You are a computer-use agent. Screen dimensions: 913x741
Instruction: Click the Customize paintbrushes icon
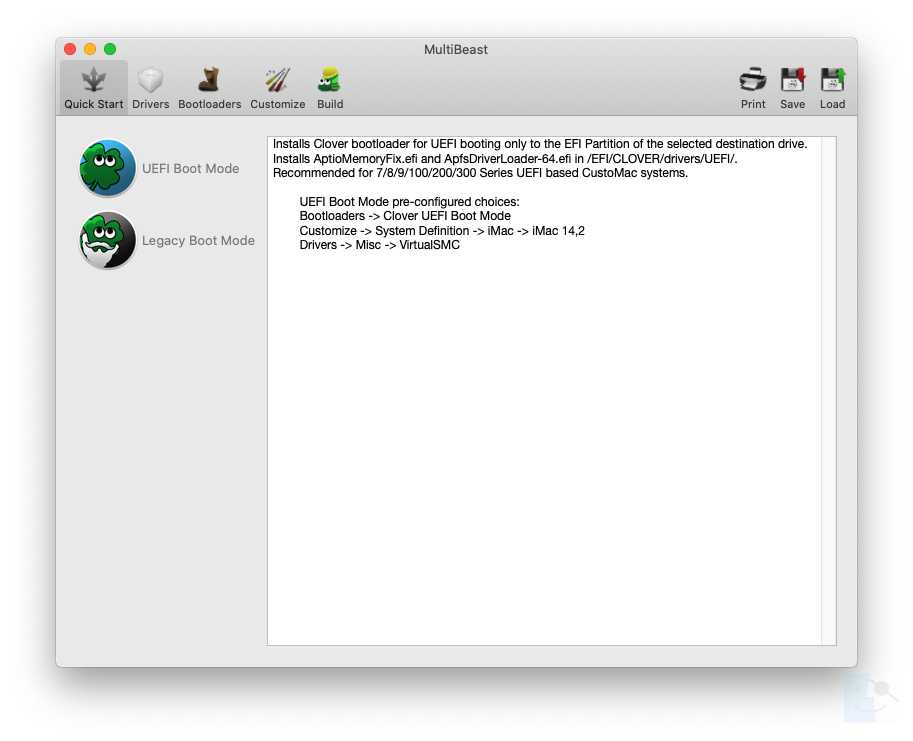[x=277, y=80]
